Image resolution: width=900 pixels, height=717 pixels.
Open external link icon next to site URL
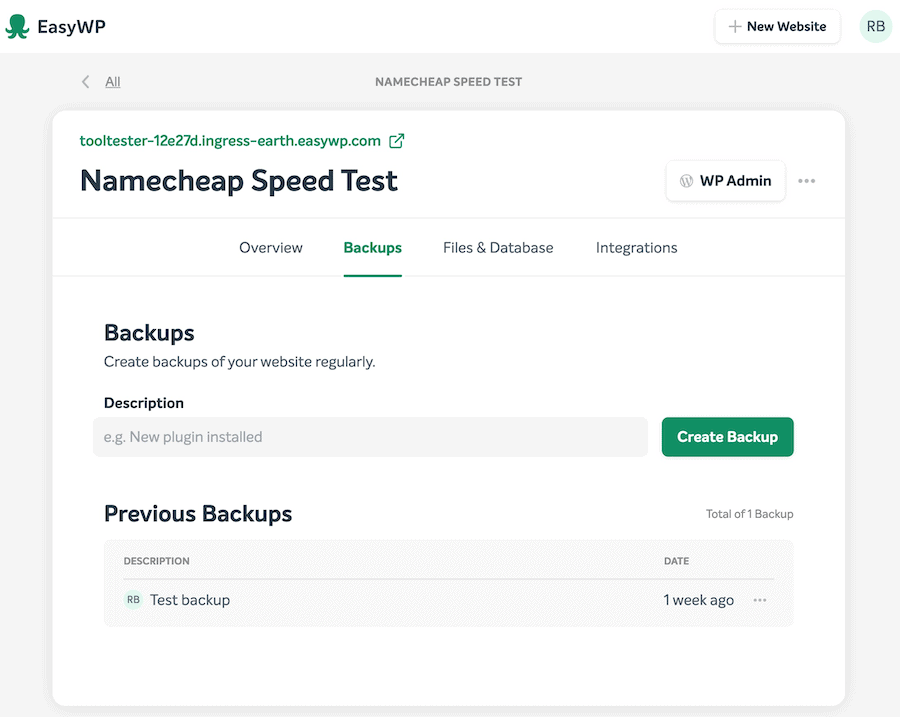pyautogui.click(x=397, y=141)
